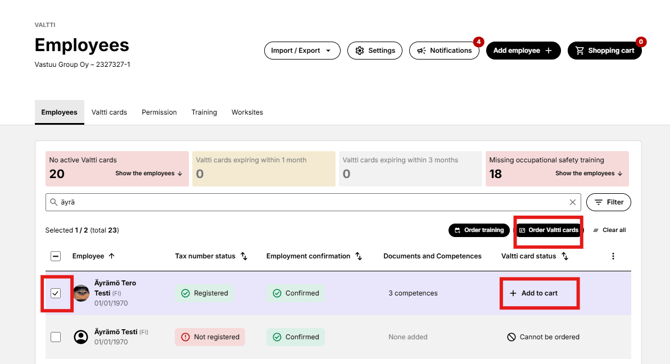Click the Not registered status badge
The image size is (670, 364).
pyautogui.click(x=210, y=337)
